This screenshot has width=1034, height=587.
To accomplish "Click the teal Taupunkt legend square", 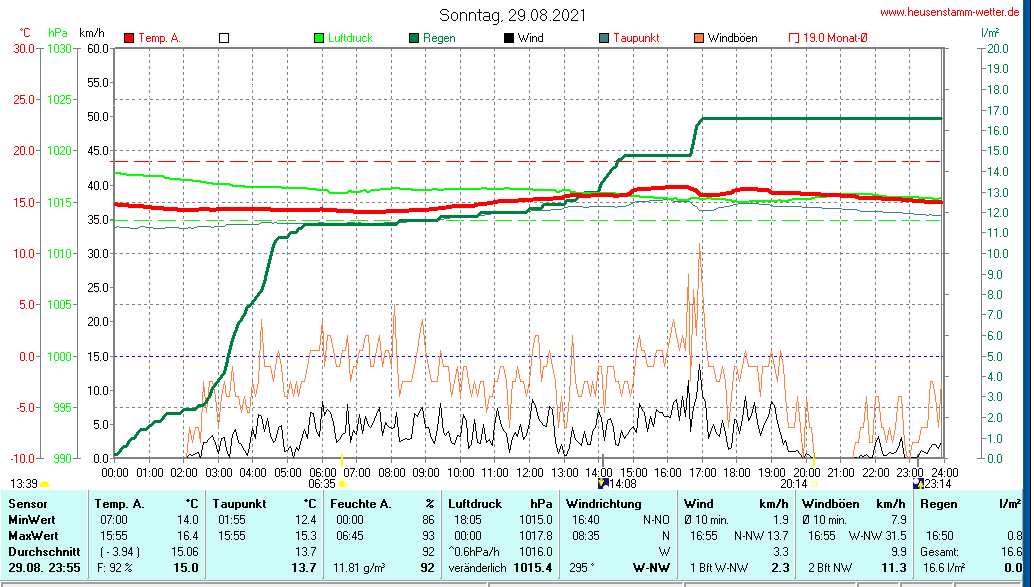I will (604, 38).
